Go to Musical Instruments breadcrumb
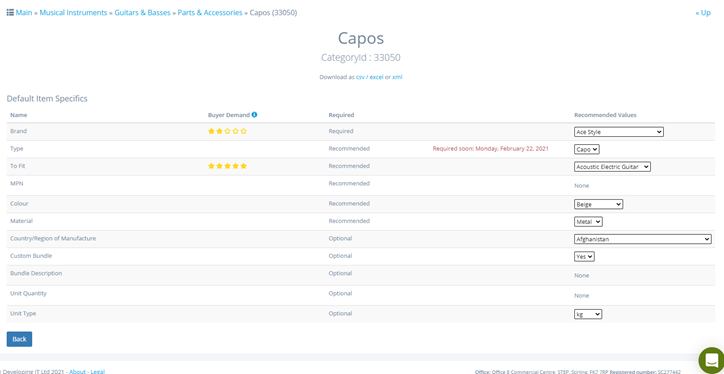This screenshot has height=374, width=724. click(73, 13)
